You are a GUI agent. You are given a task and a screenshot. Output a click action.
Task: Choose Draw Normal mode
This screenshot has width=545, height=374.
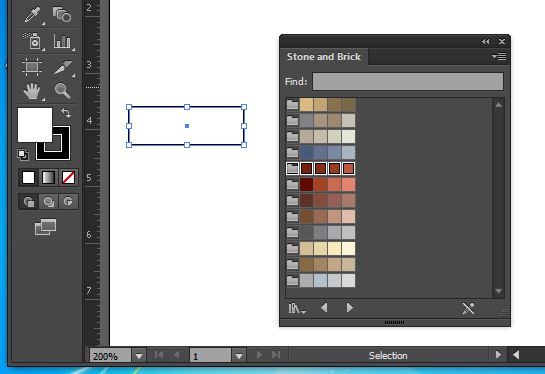coord(29,202)
